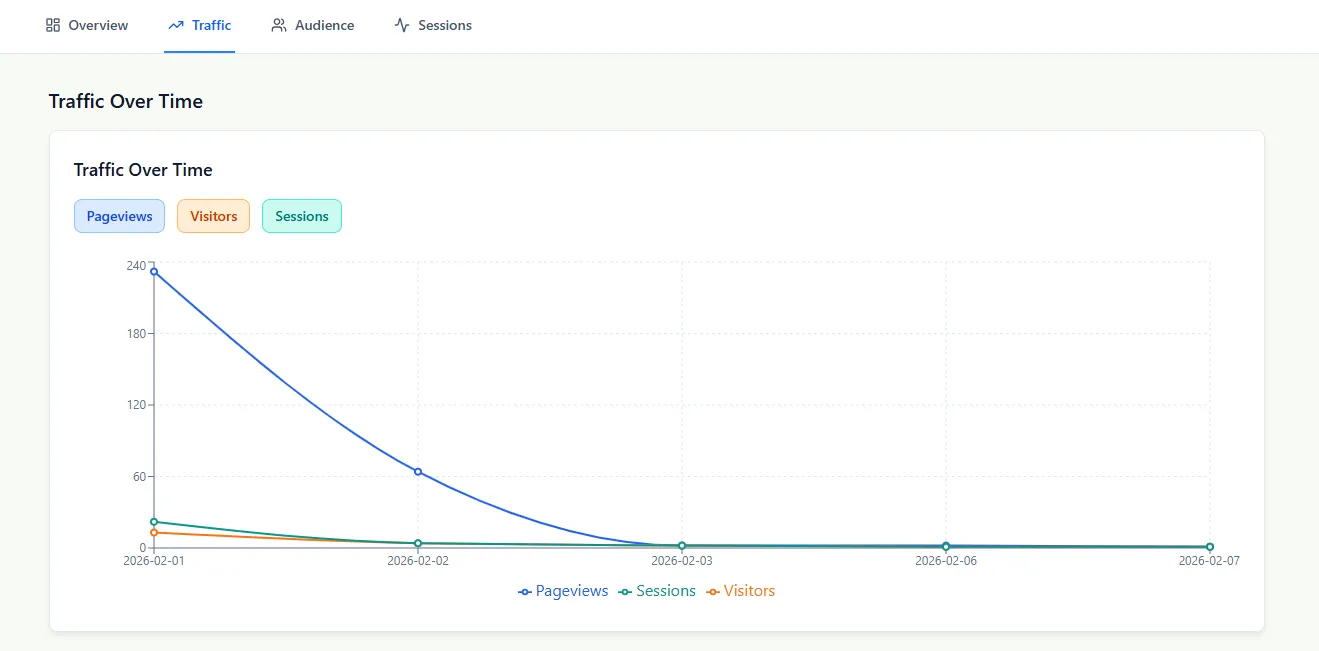Select the Pageviews data point on 2026-02-02
The width and height of the screenshot is (1319, 651).
[x=418, y=470]
